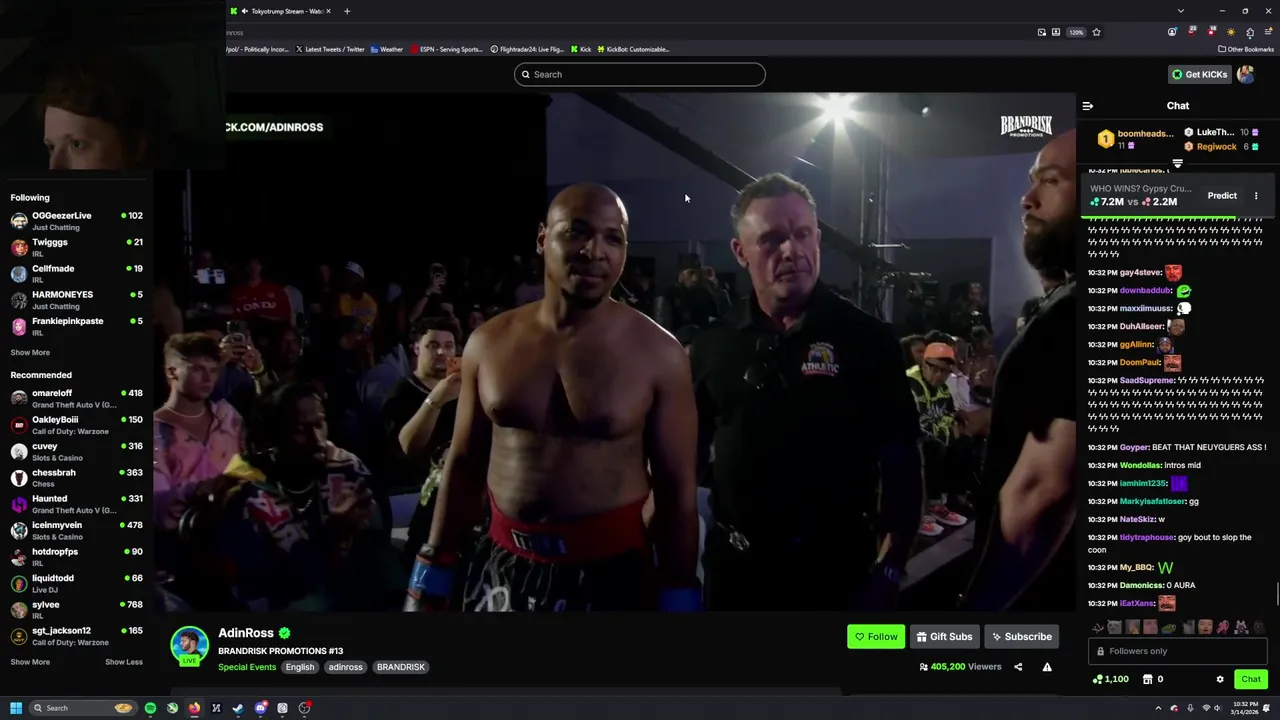
Task: Open liquidtodd recommended channel
Action: tap(76, 583)
